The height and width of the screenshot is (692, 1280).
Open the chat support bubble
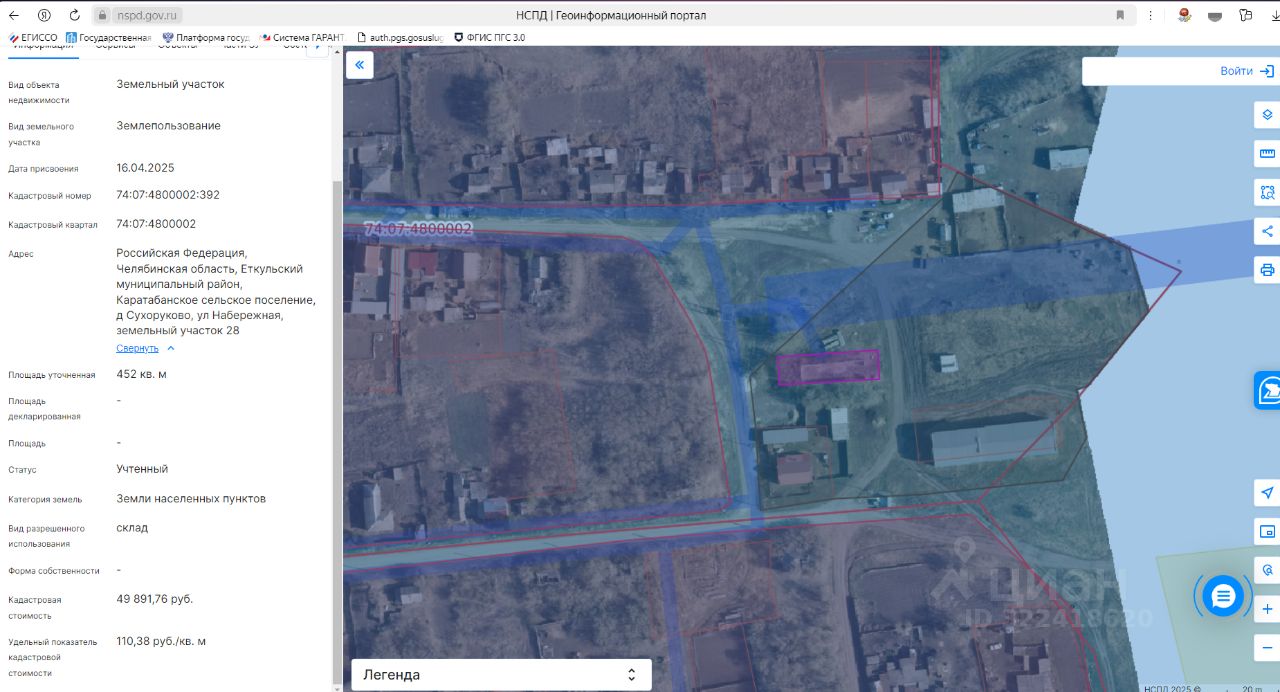(x=1222, y=596)
